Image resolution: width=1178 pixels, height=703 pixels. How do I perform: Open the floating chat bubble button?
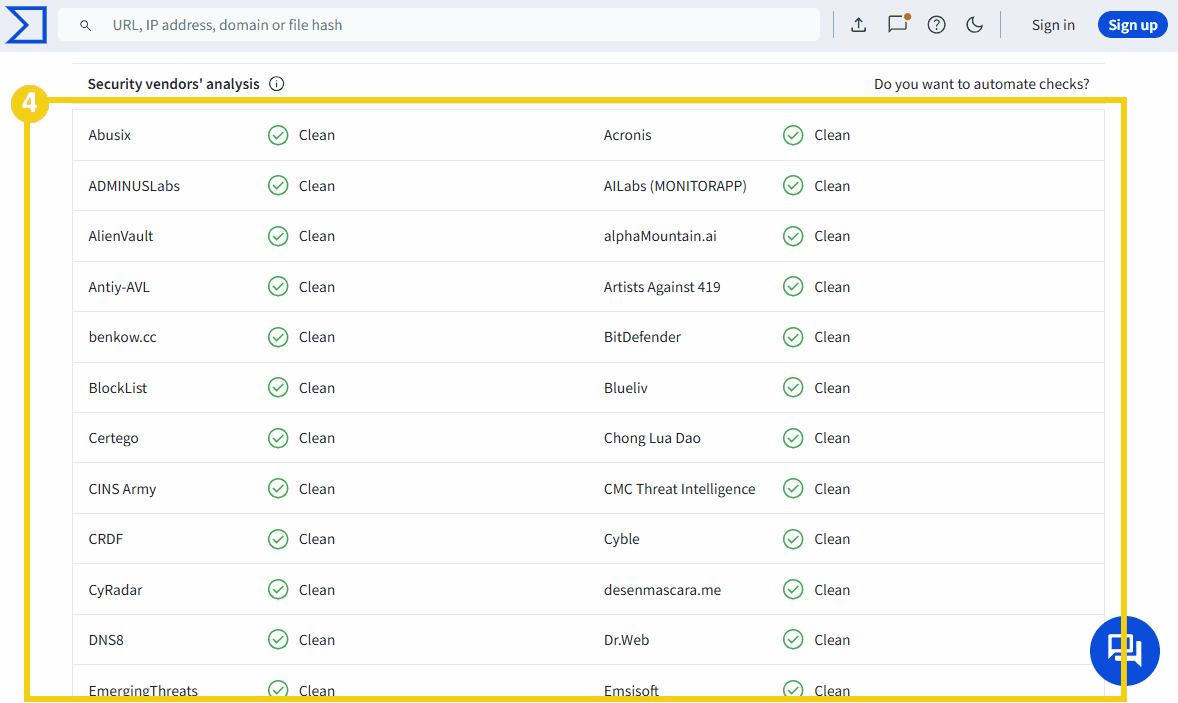point(1124,651)
